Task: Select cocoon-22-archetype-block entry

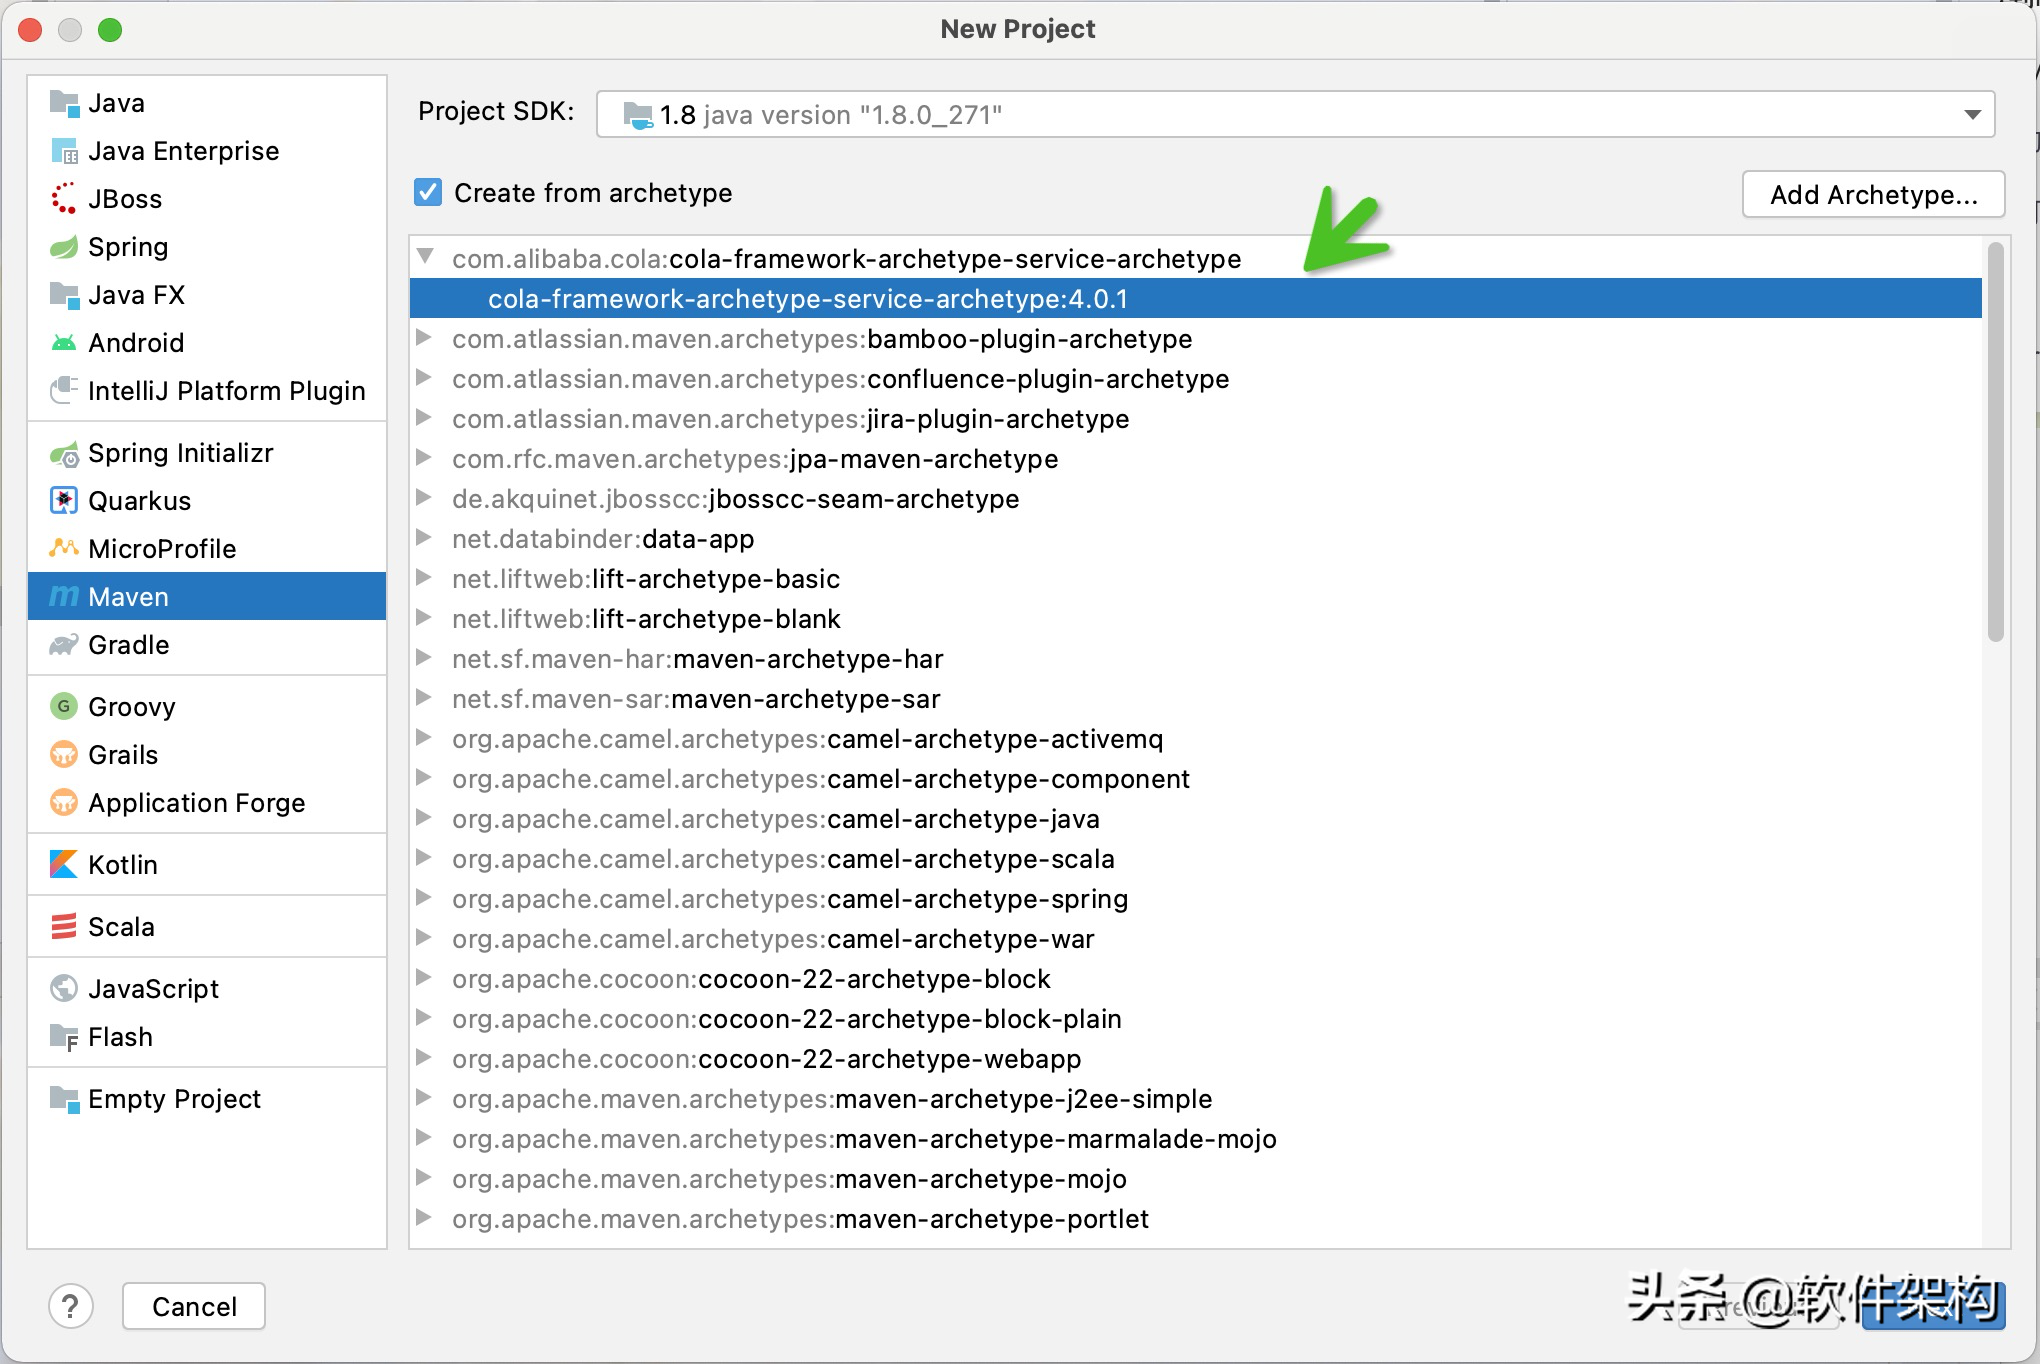Action: (1195, 979)
